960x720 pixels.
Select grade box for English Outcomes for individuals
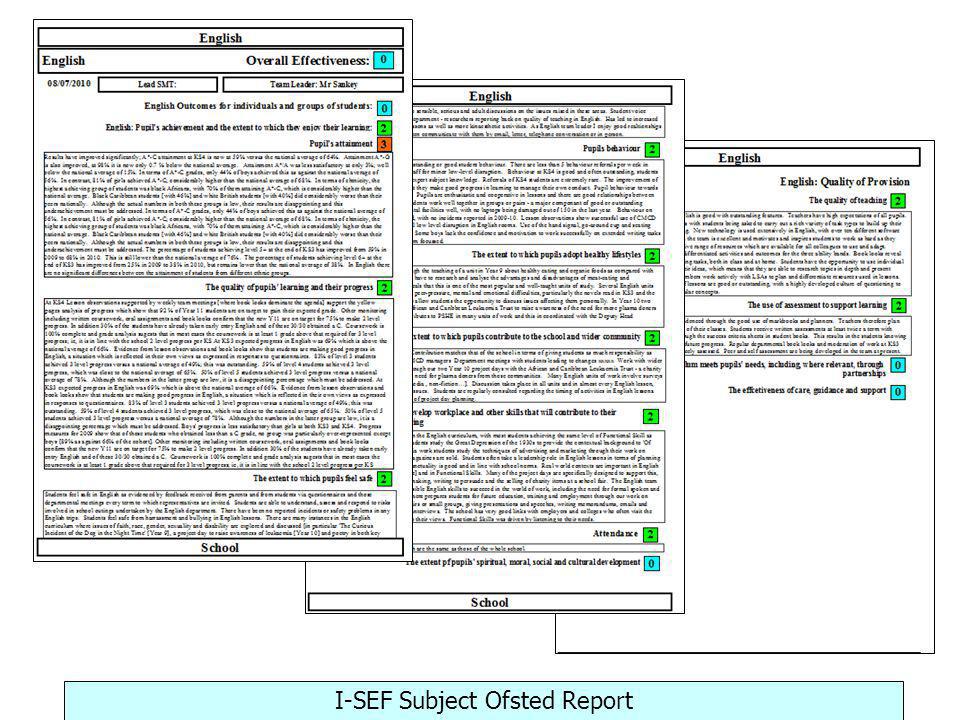point(384,108)
